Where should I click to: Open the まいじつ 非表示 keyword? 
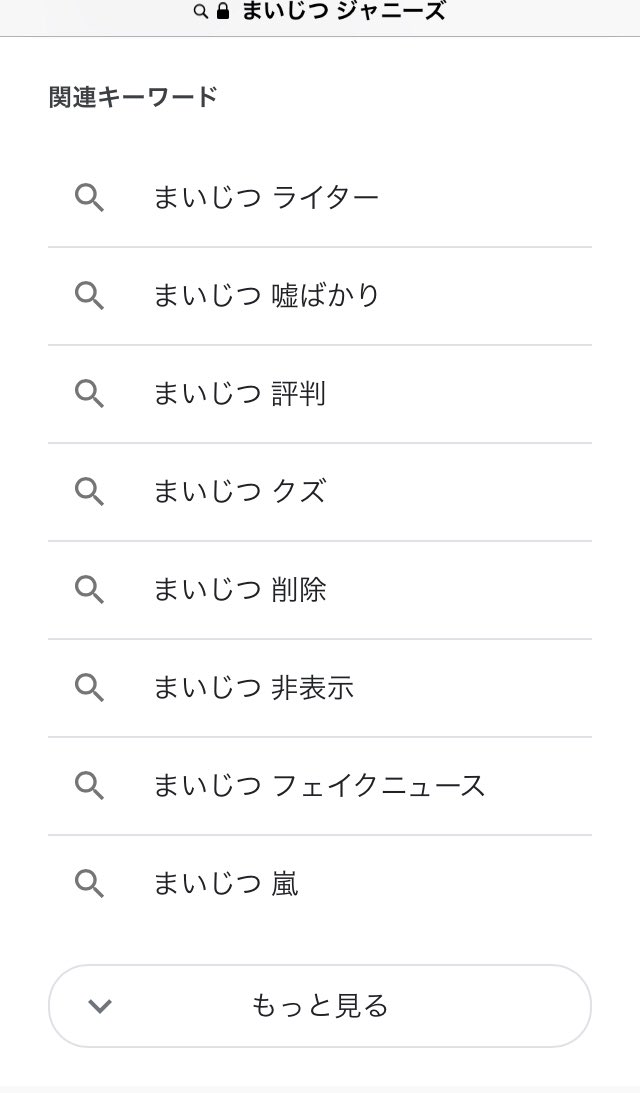253,688
